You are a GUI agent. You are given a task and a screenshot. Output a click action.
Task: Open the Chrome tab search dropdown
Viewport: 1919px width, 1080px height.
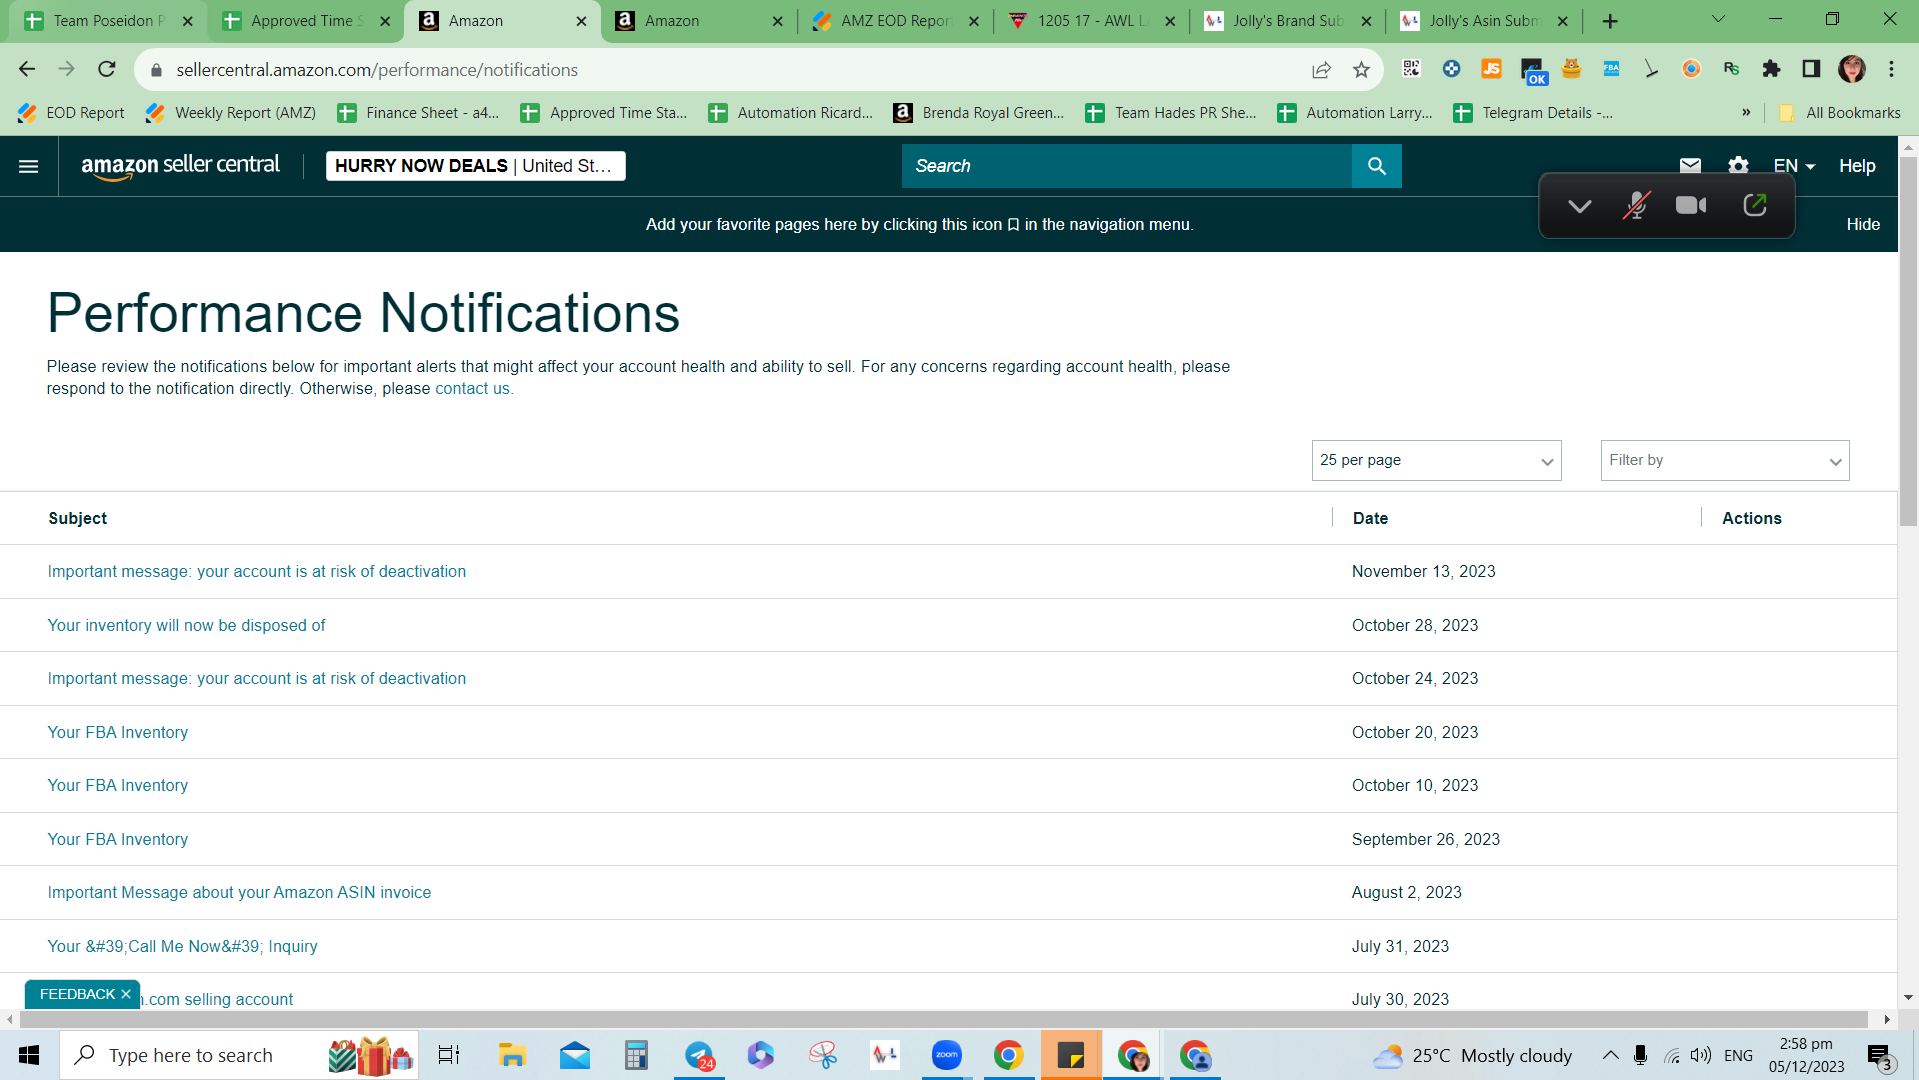tap(1718, 20)
